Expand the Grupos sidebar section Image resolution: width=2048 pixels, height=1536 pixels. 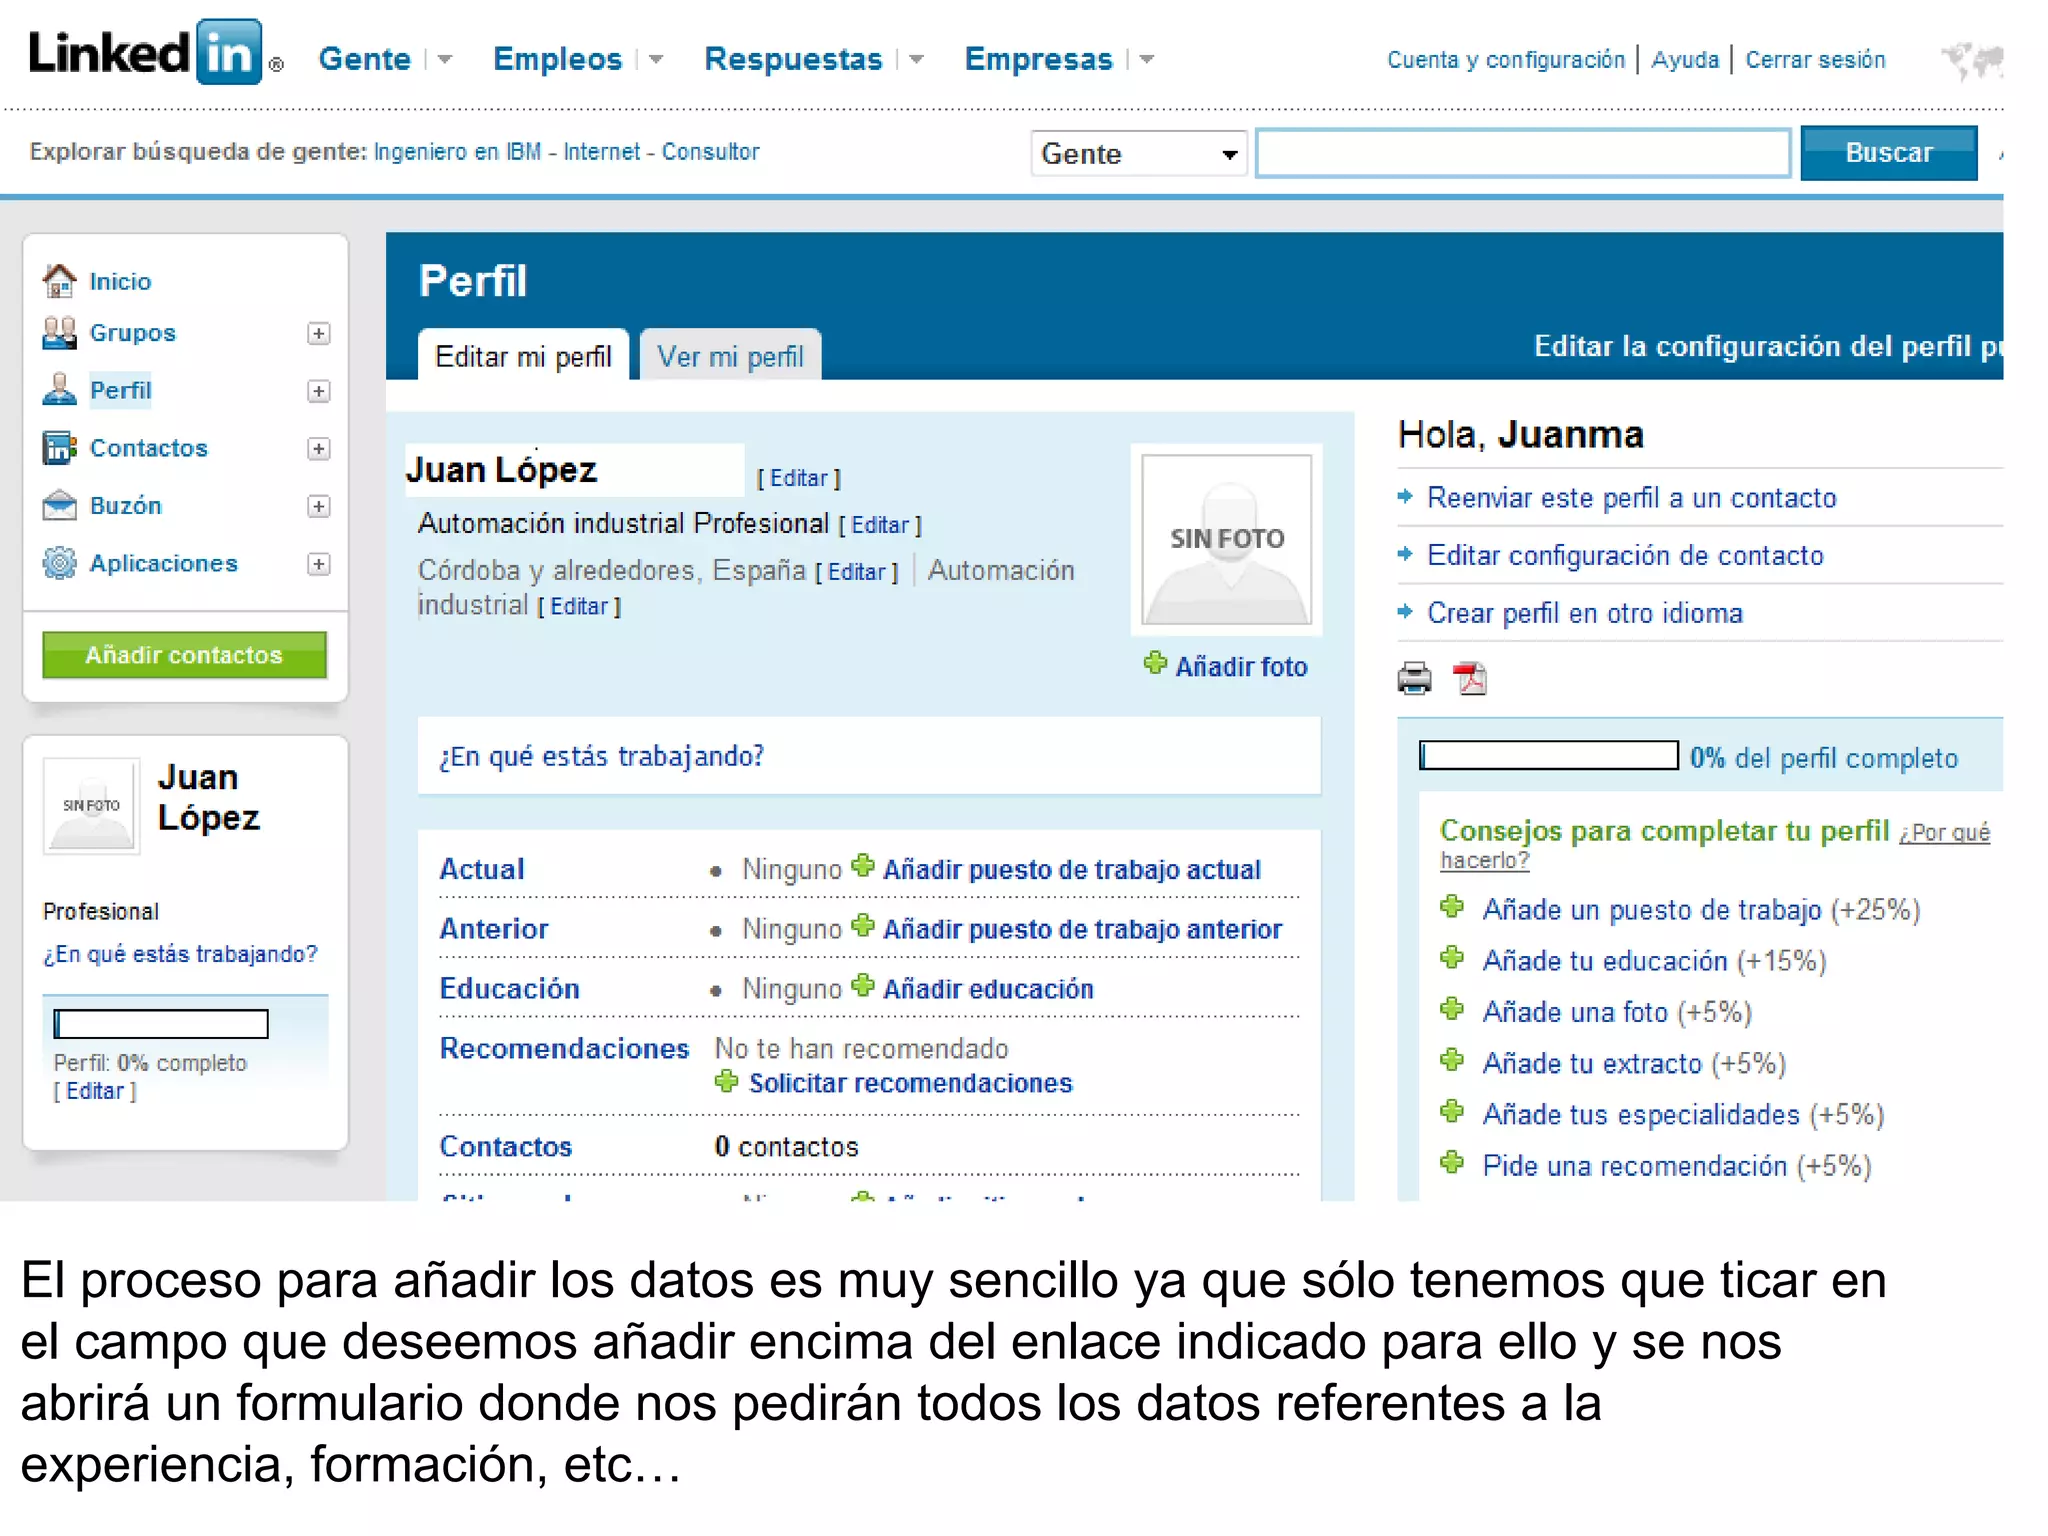[x=318, y=334]
